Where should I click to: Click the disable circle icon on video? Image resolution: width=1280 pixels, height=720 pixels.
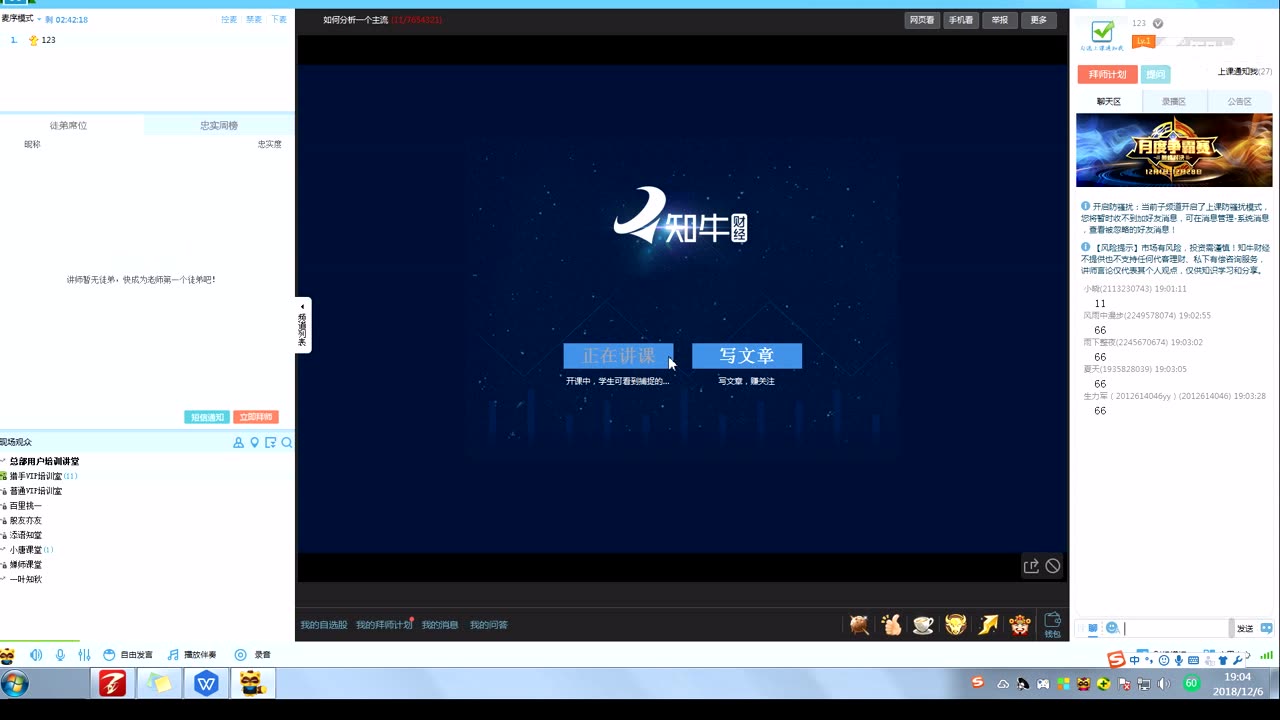click(x=1053, y=566)
